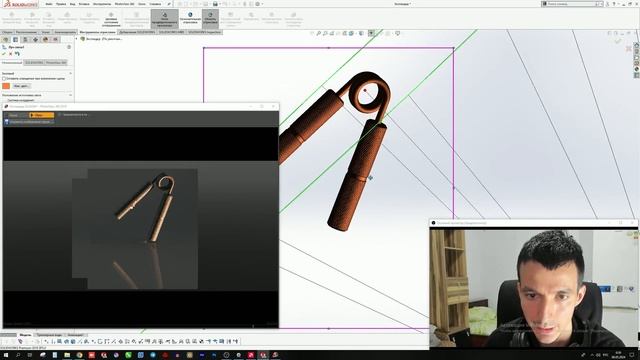
Task: Select the Model tab at bottom
Action: click(25, 335)
